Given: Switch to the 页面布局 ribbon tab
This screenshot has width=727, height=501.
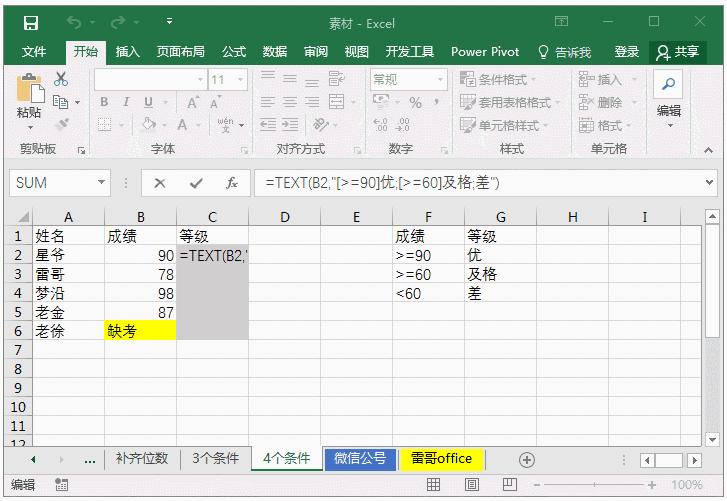Looking at the screenshot, I should [x=180, y=52].
